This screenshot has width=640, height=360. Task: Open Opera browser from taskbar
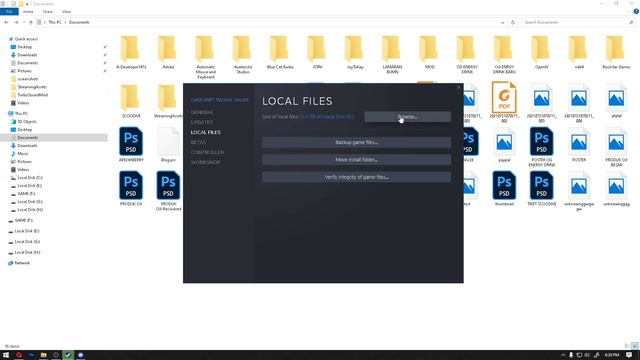(18, 355)
